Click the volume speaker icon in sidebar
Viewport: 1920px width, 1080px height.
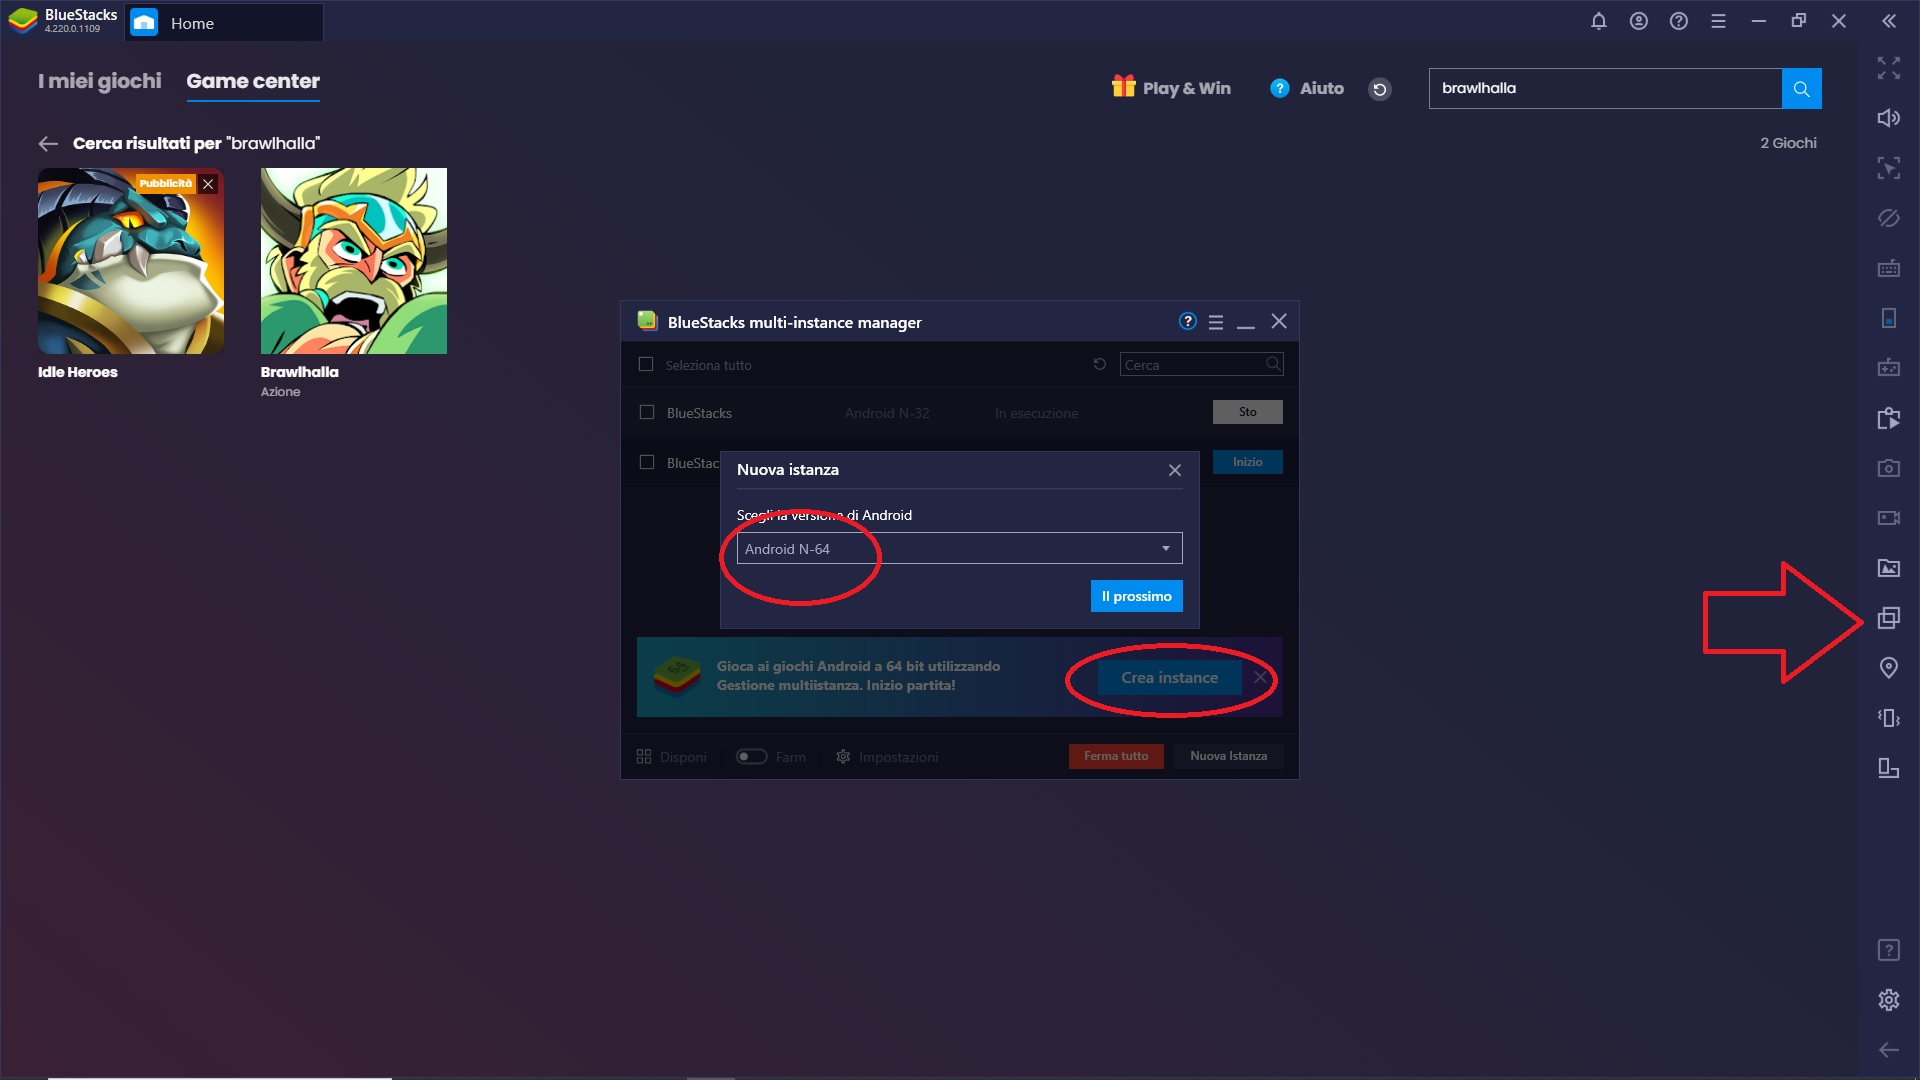pyautogui.click(x=1888, y=118)
